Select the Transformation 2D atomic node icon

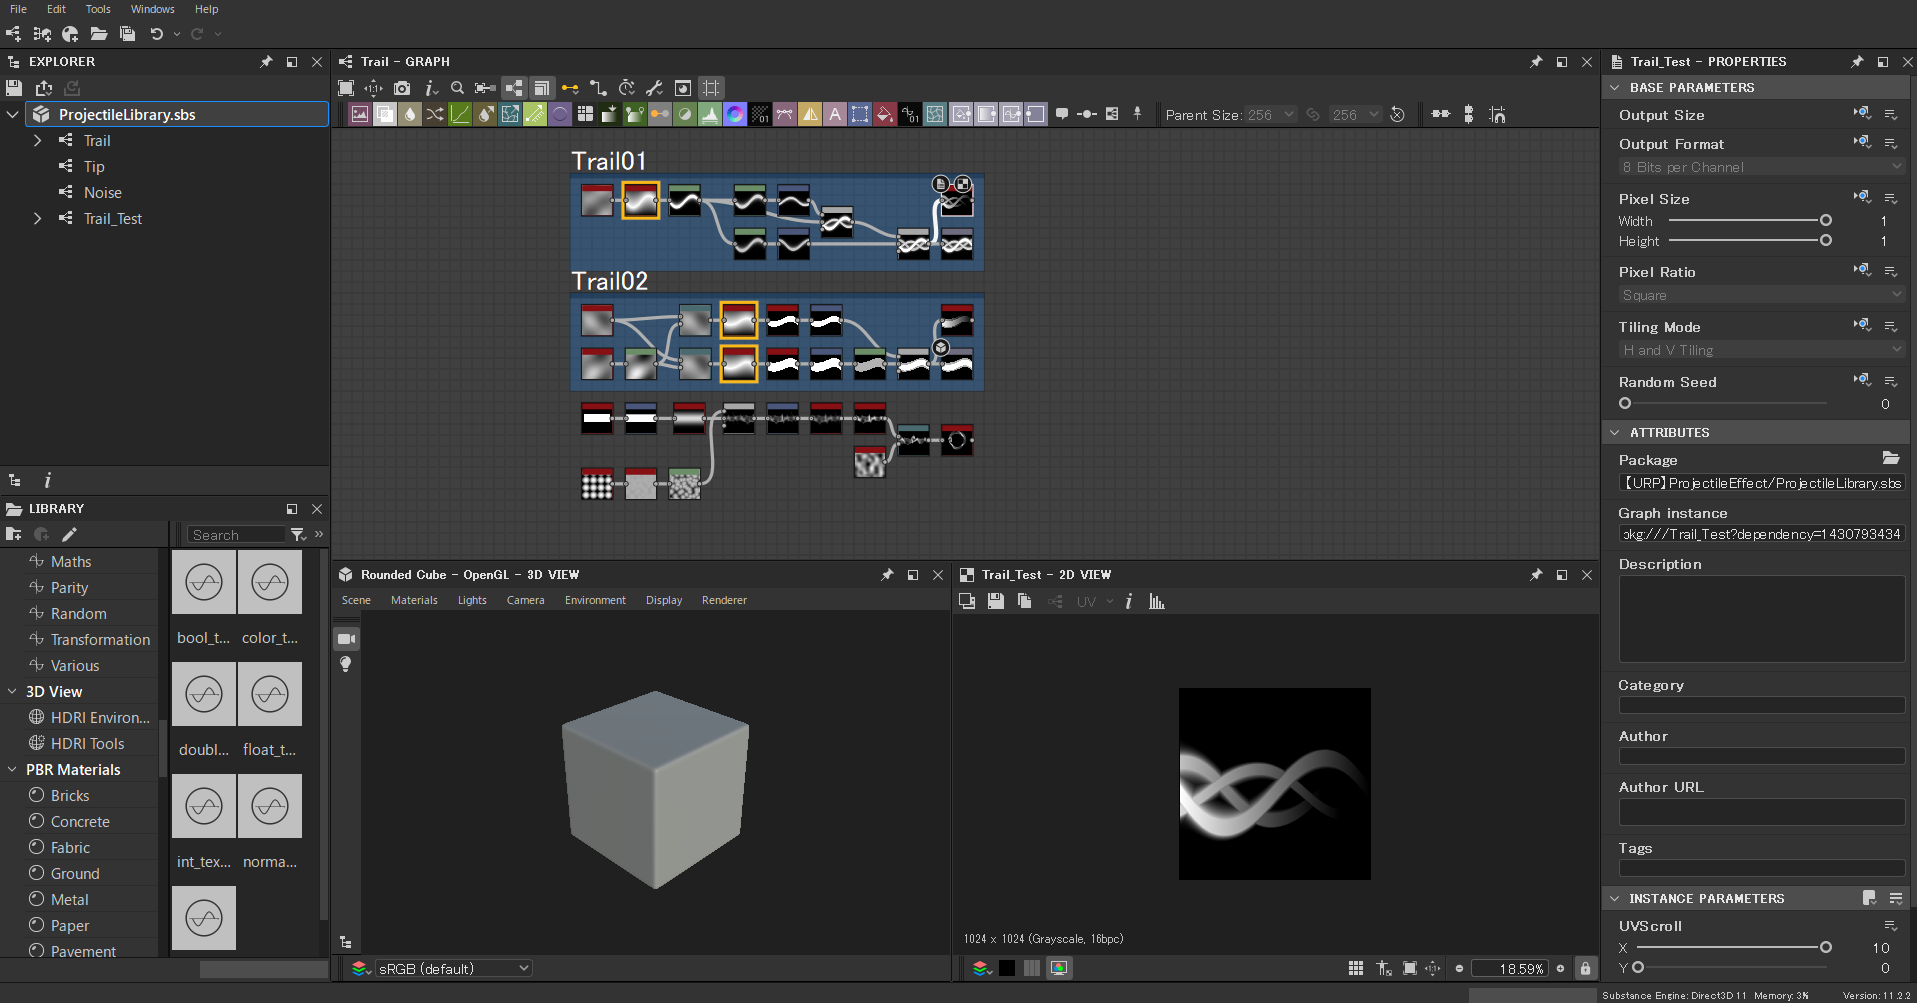(x=860, y=114)
